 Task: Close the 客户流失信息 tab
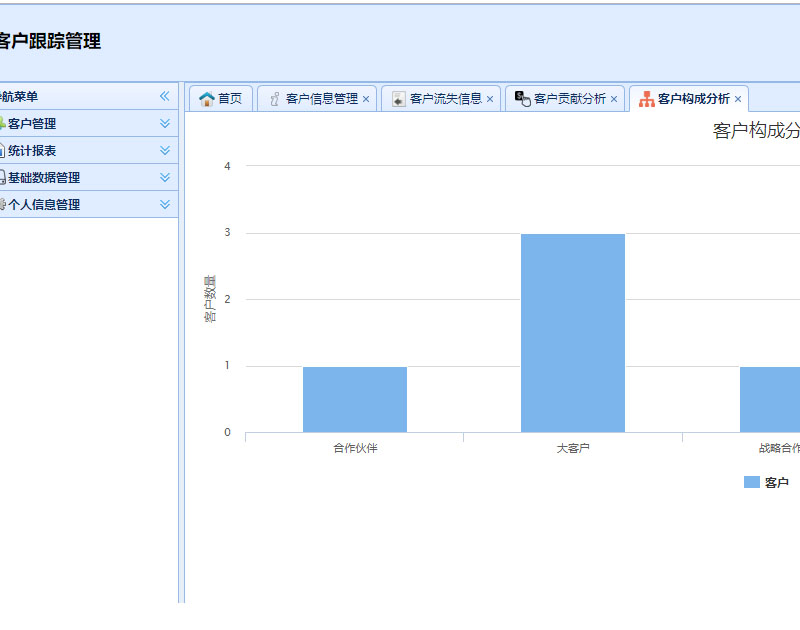coord(490,100)
